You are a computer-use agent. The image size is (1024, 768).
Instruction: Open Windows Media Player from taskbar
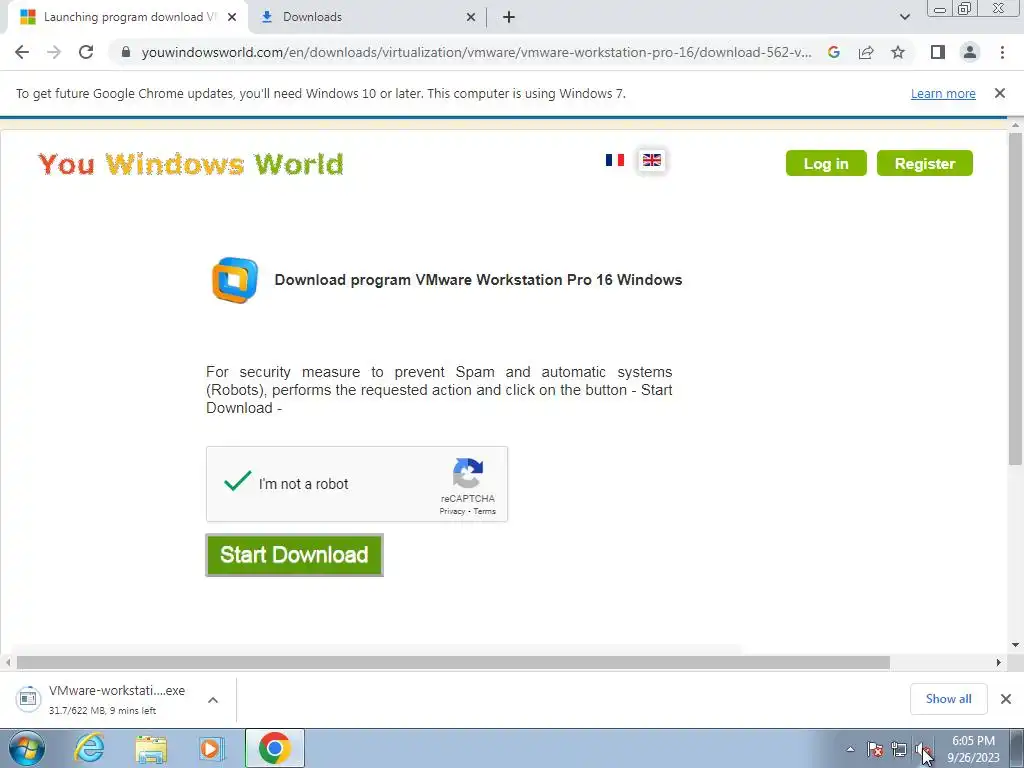211,748
